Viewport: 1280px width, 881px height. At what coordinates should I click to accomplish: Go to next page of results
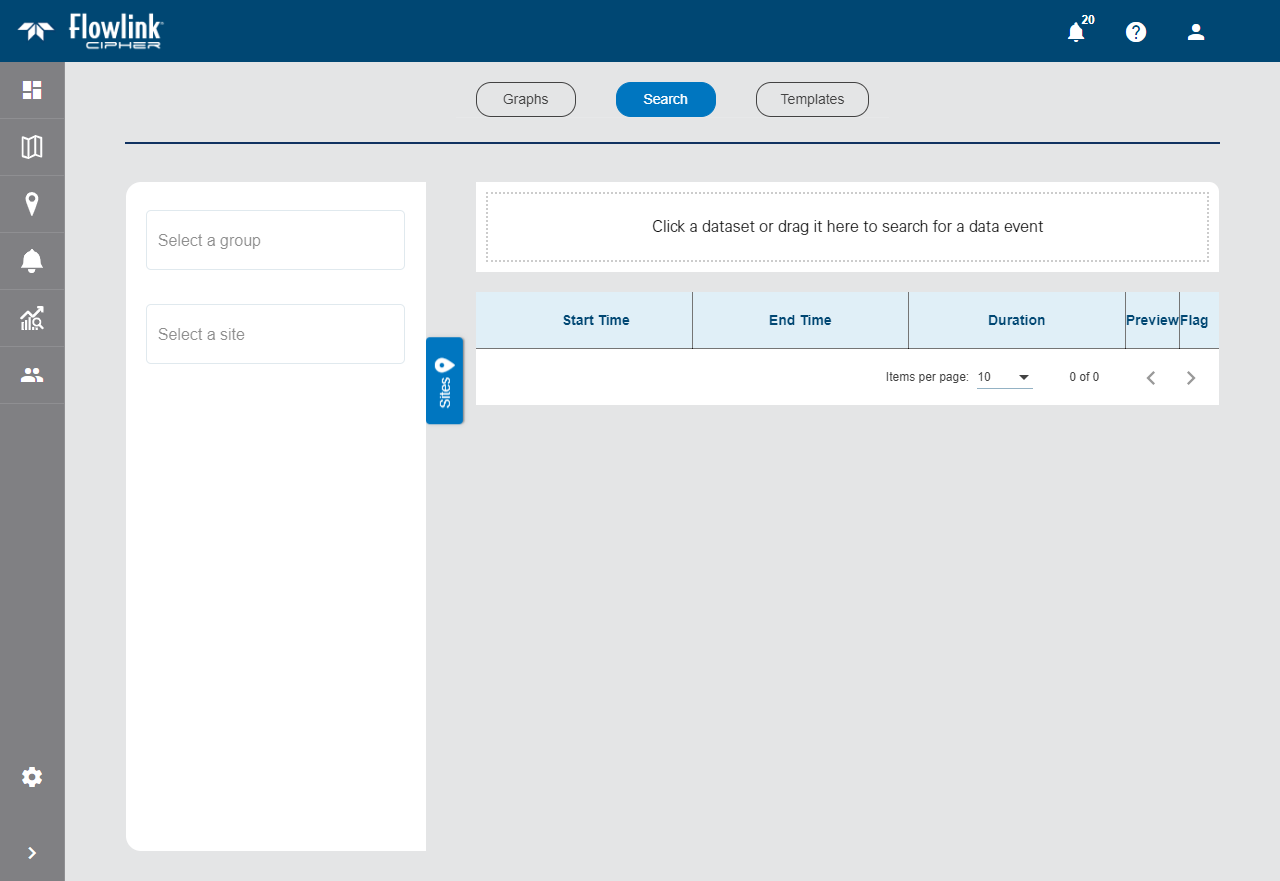click(1191, 378)
